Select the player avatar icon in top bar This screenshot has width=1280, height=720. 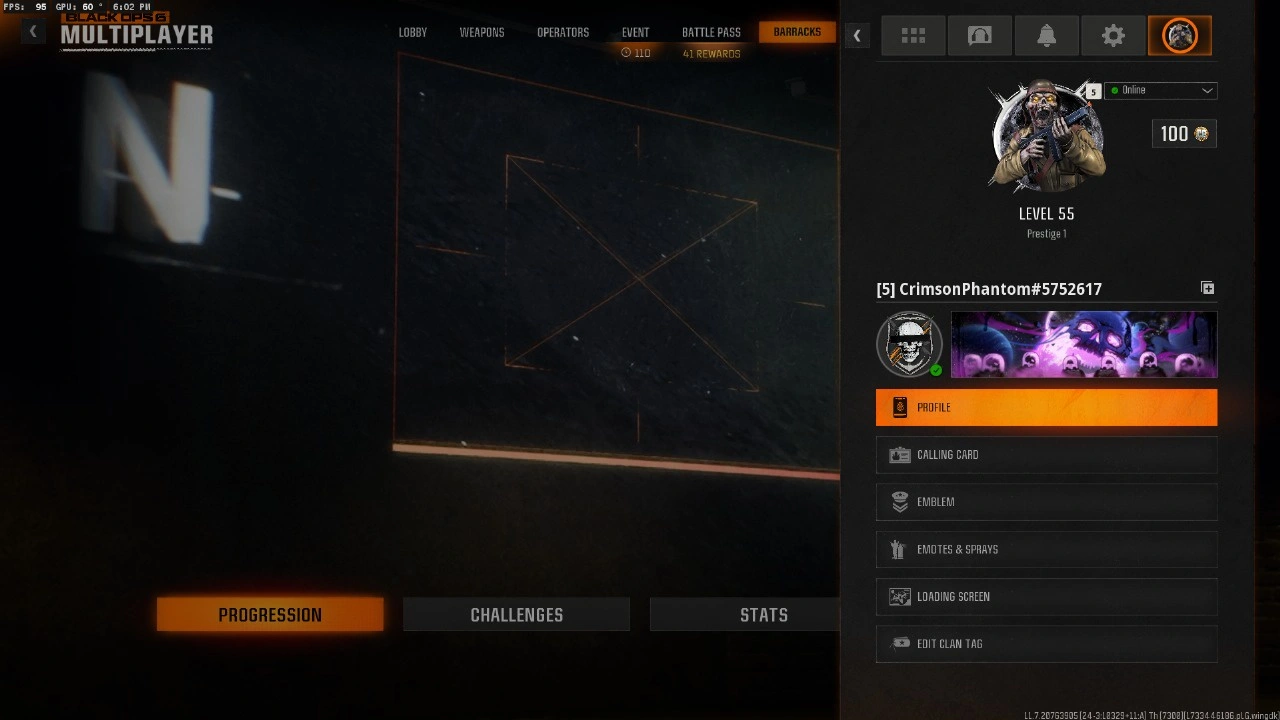coord(1180,36)
